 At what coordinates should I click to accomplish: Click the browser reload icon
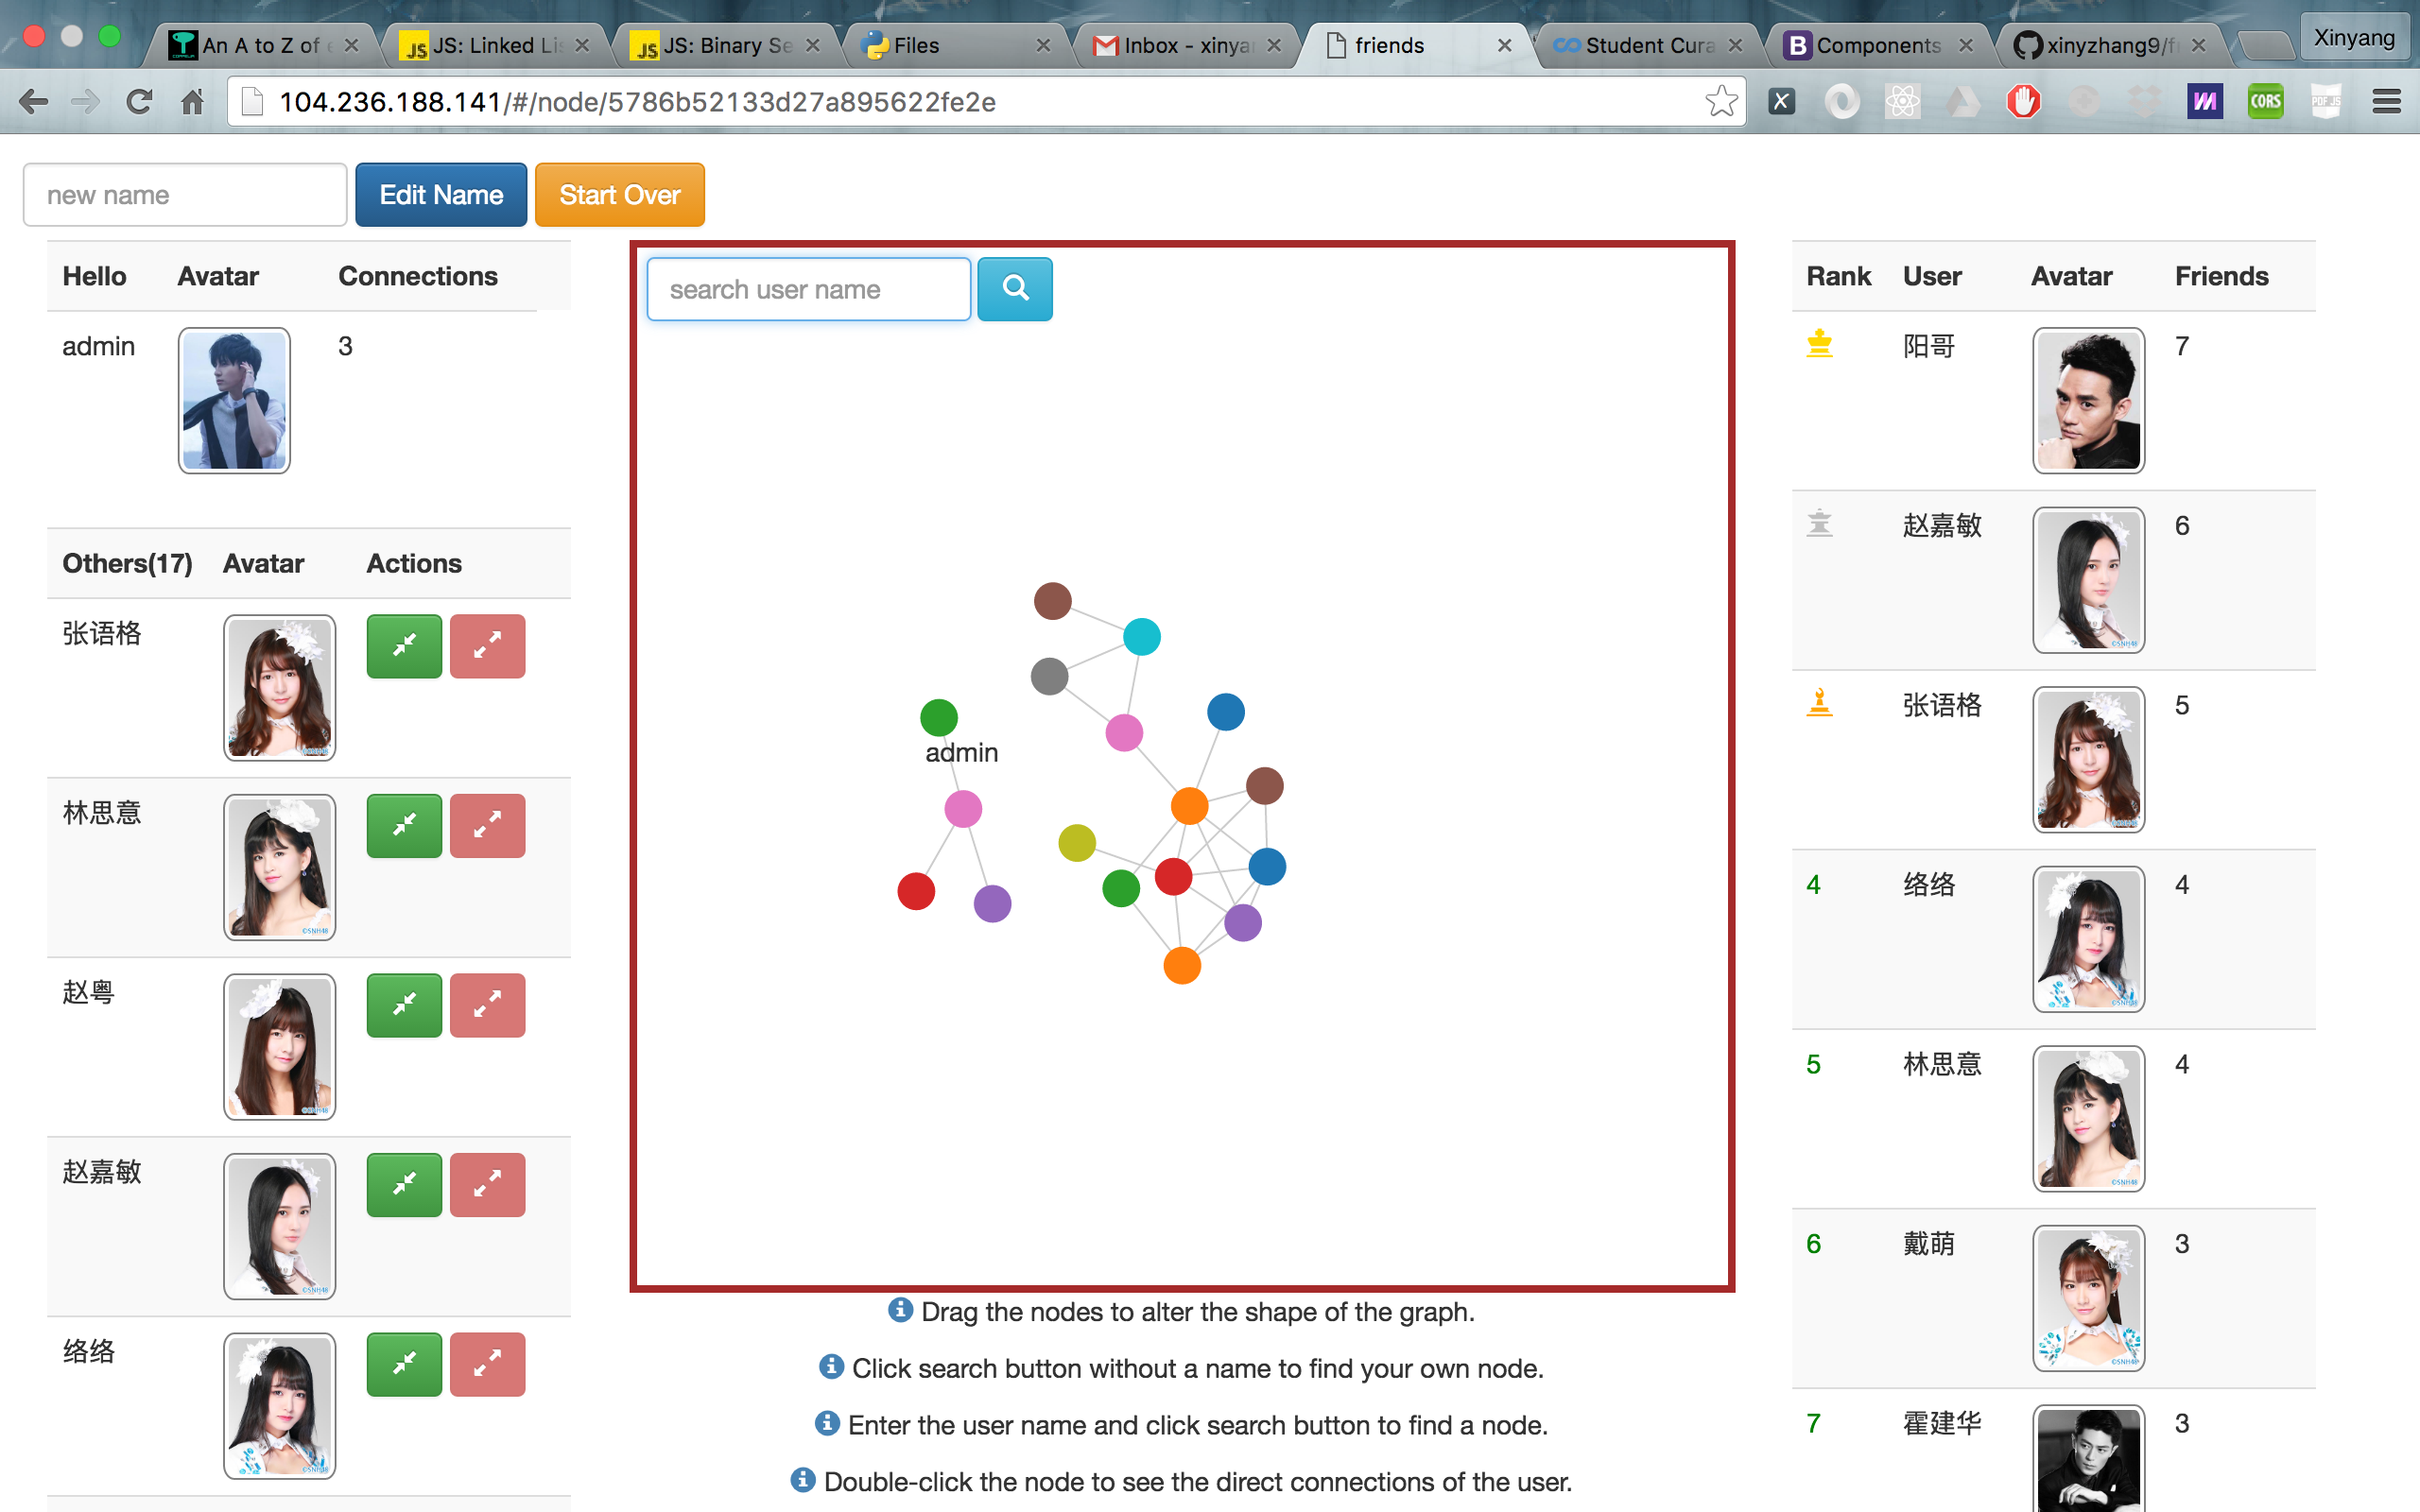139,102
